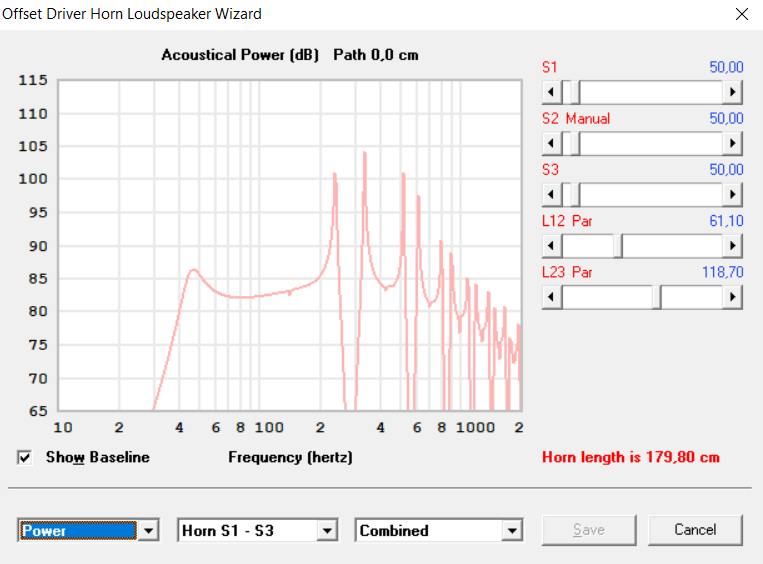The image size is (763, 564).
Task: Click the Acoustical Power (dB) chart title
Action: 240,55
